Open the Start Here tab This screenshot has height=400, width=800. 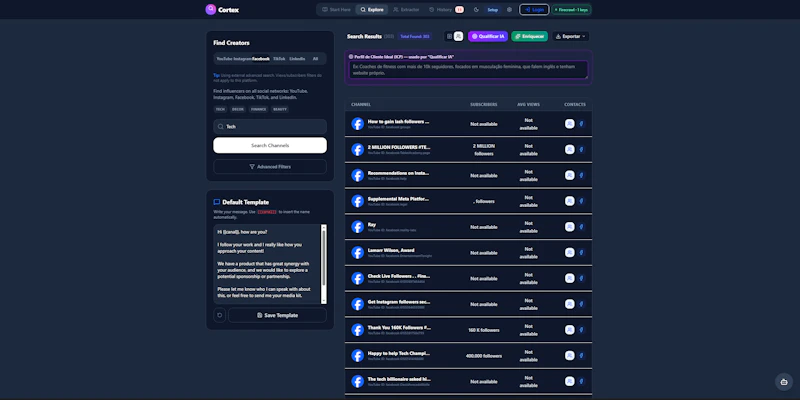[x=336, y=10]
